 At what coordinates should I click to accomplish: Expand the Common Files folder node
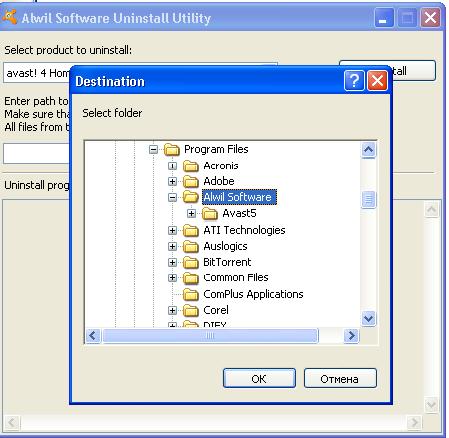(x=172, y=278)
